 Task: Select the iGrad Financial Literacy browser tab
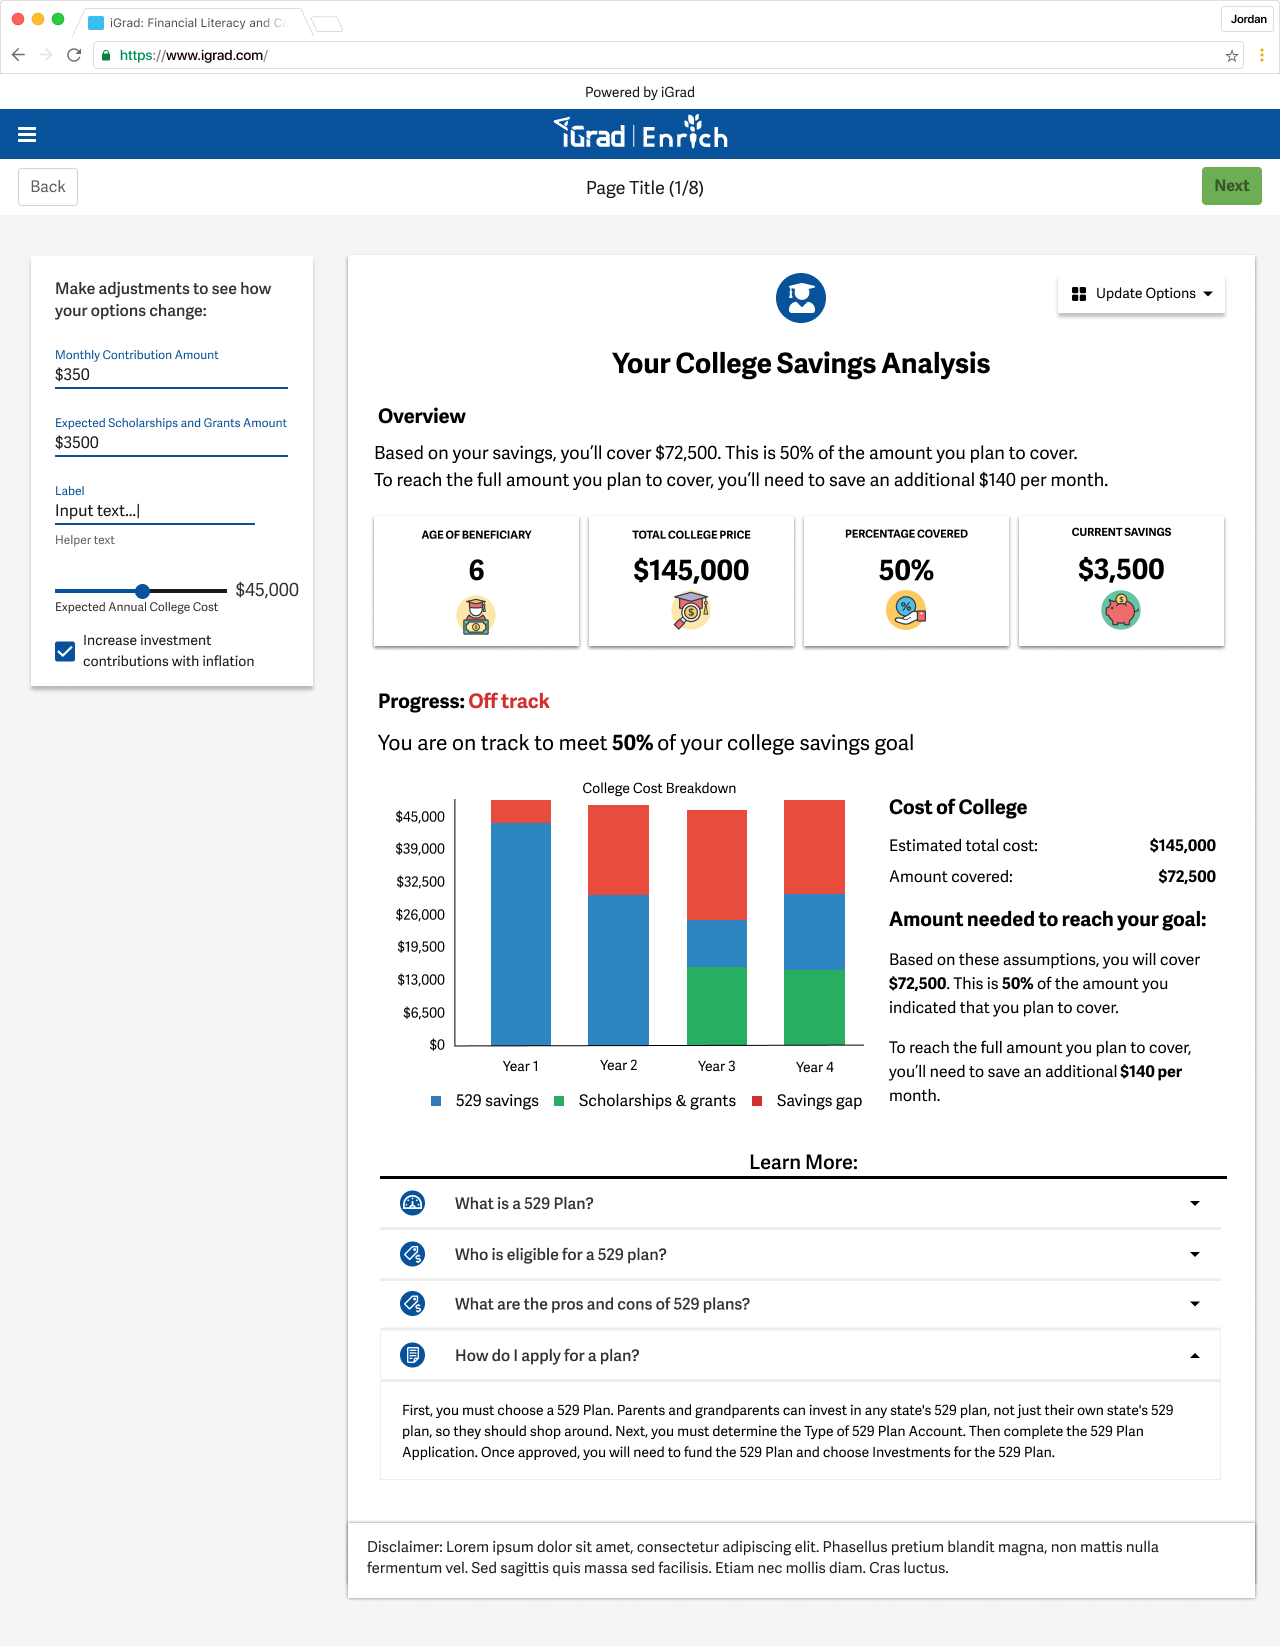(x=192, y=22)
